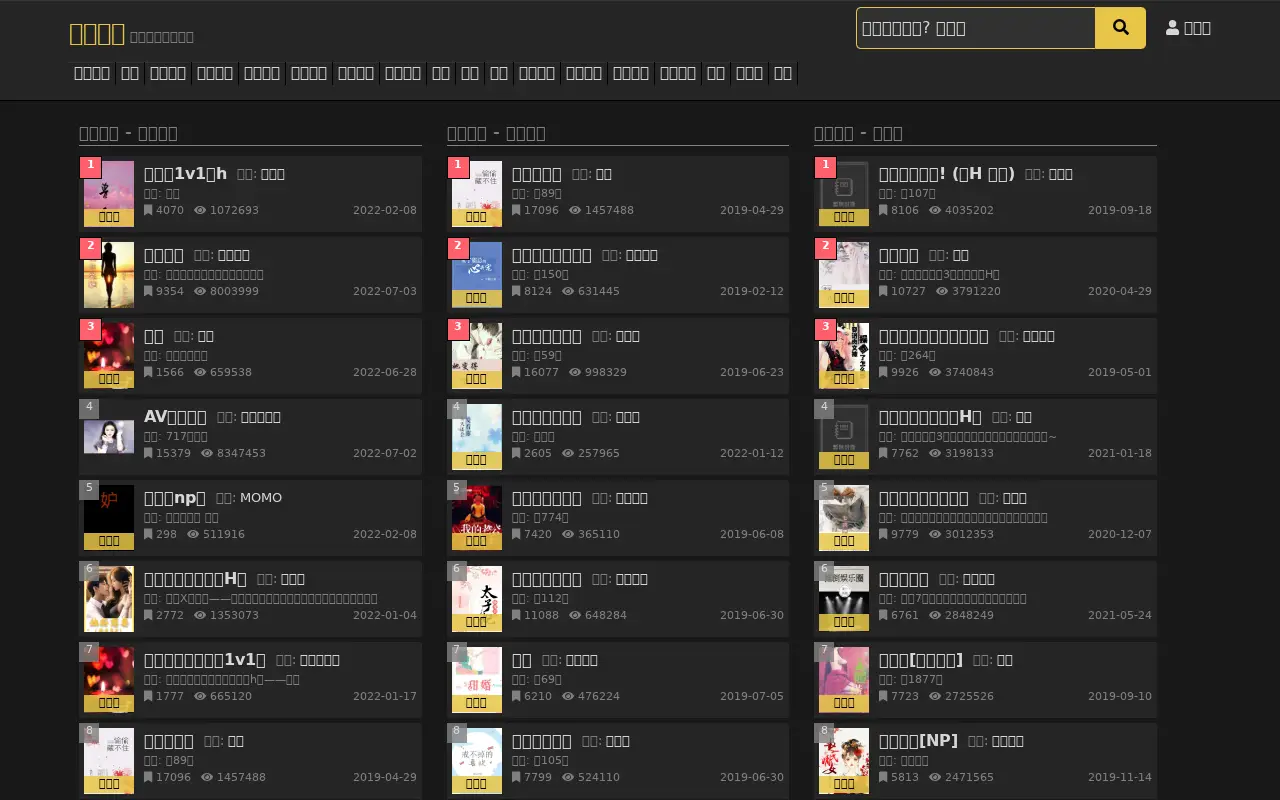1280x800 pixels.
Task: Click bookmark icon beside count 8106
Action: 883,211
